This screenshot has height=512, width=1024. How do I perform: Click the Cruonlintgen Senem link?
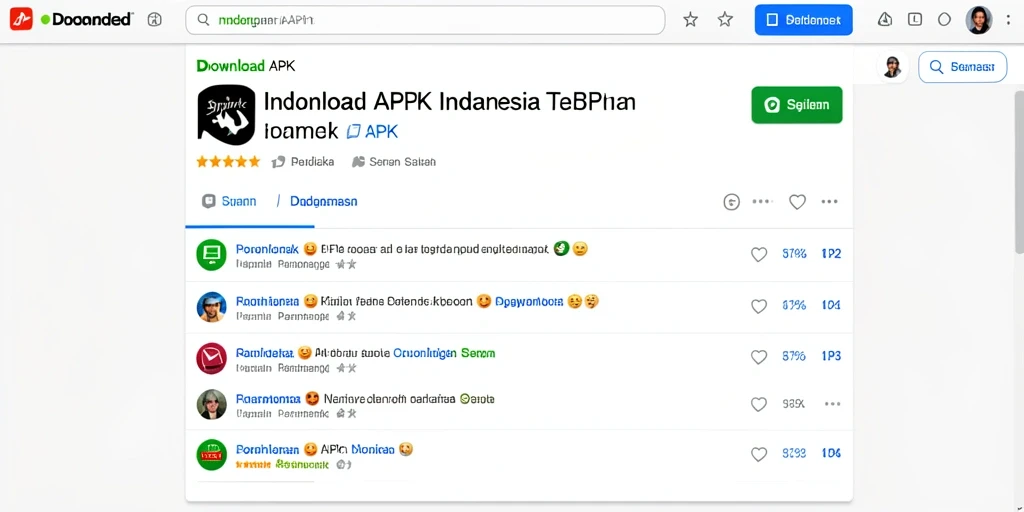click(443, 353)
